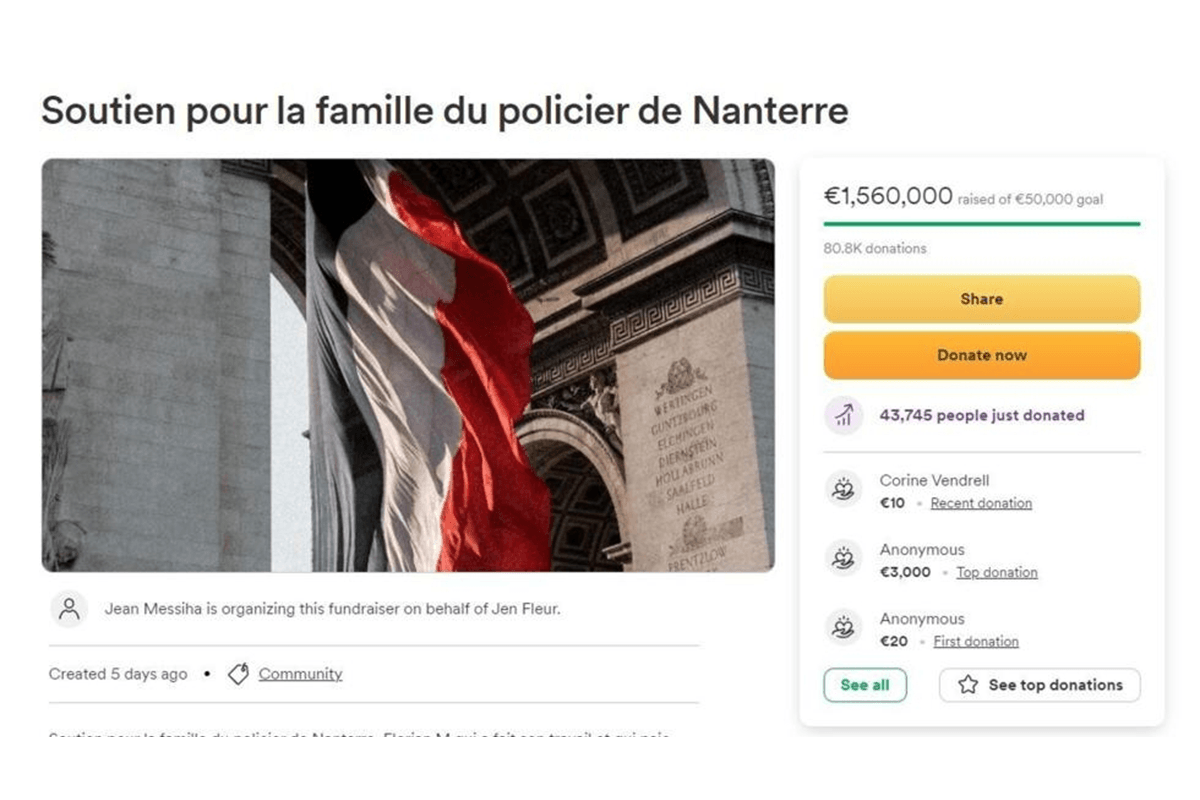The height and width of the screenshot is (800, 1200).
Task: Click the donation icon next to Corine Vendrell
Action: pyautogui.click(x=843, y=490)
